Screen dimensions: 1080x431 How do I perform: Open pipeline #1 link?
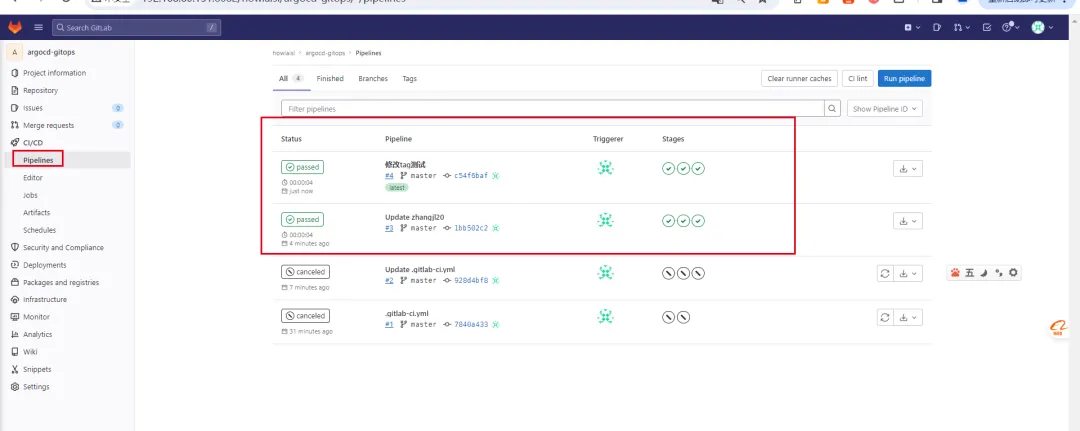coord(389,324)
